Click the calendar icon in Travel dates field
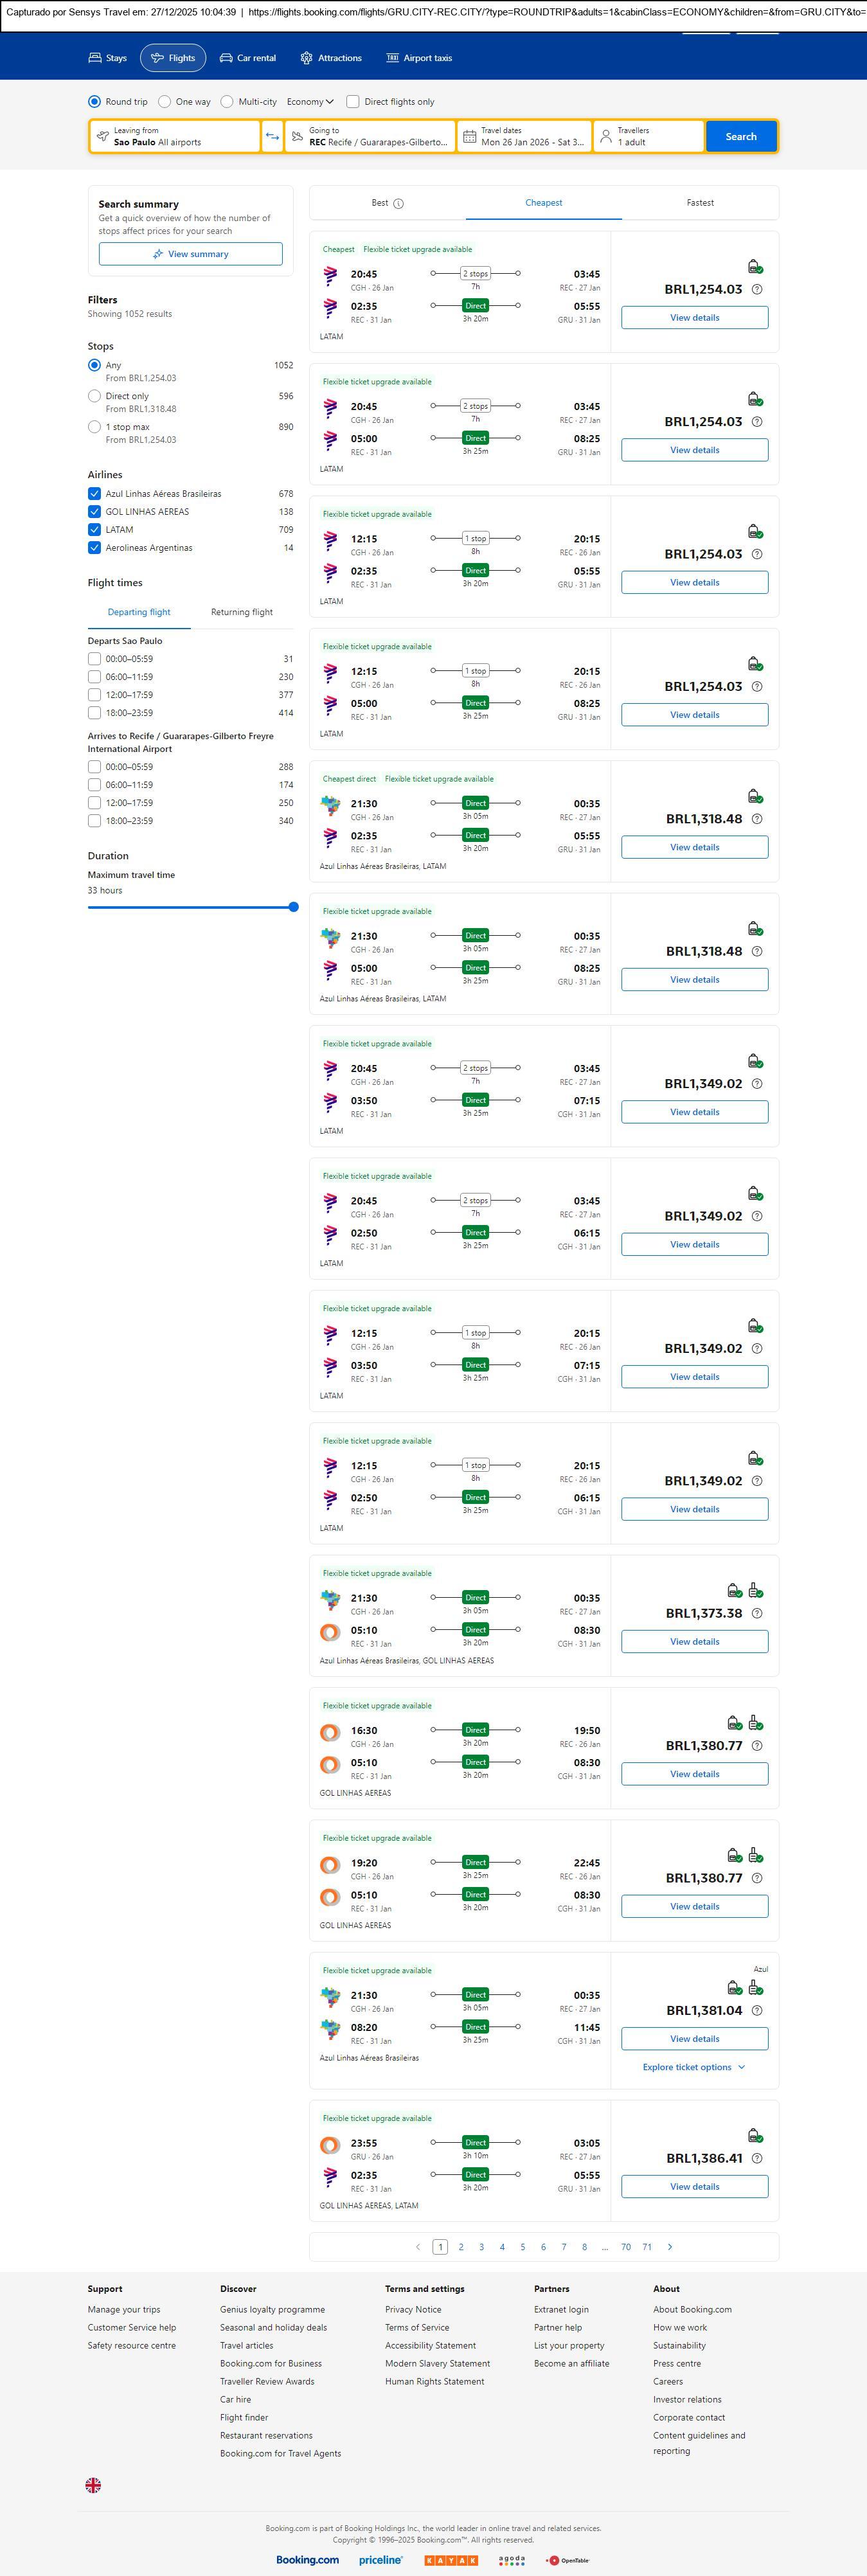867x2576 pixels. [469, 137]
